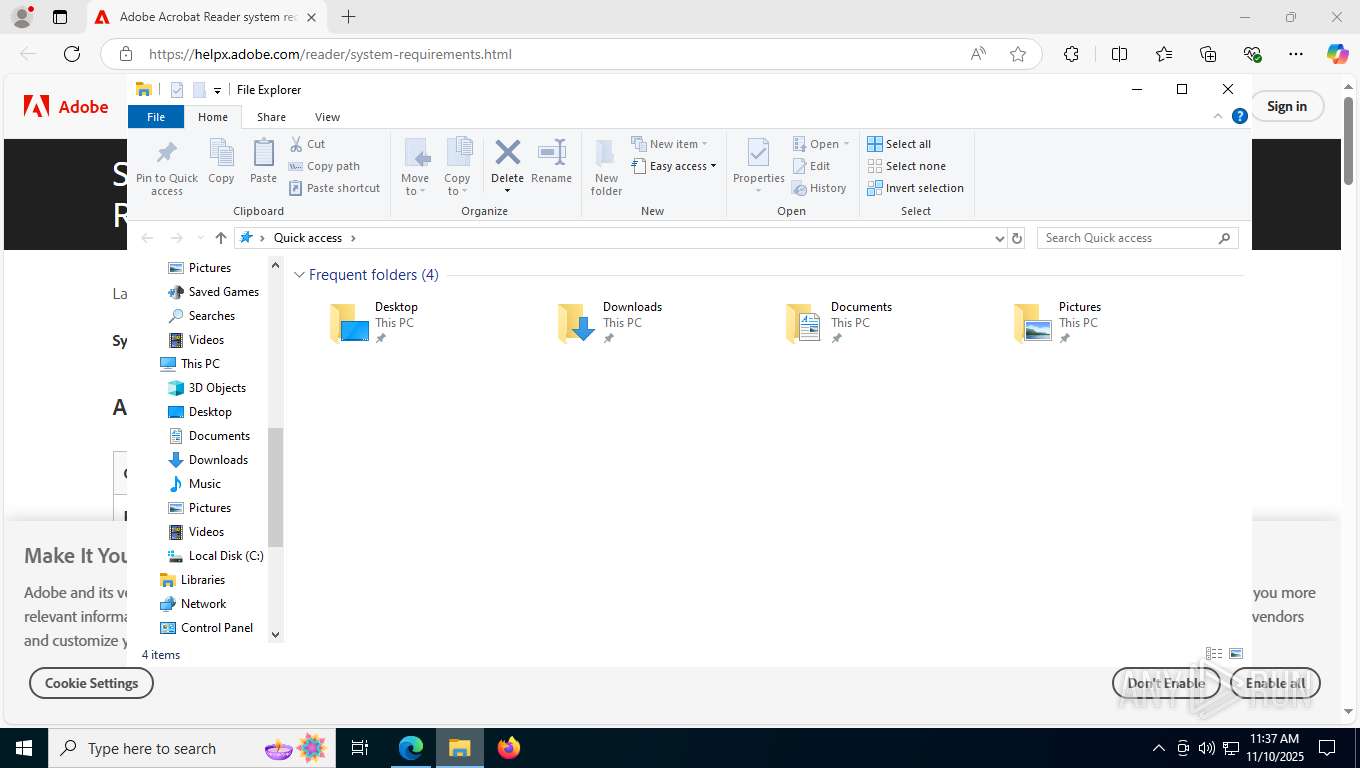Refresh the Quick access view

coord(1017,238)
